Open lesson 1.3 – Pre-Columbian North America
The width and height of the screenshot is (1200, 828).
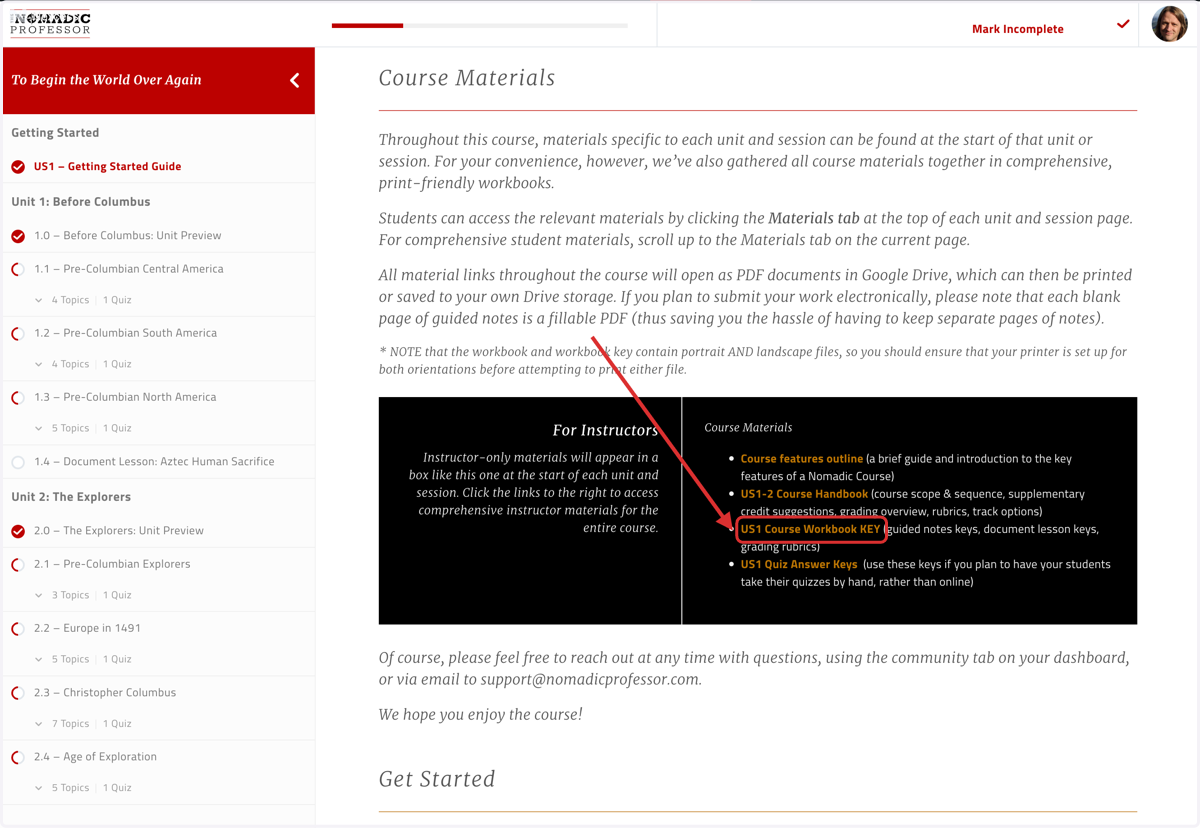[125, 397]
